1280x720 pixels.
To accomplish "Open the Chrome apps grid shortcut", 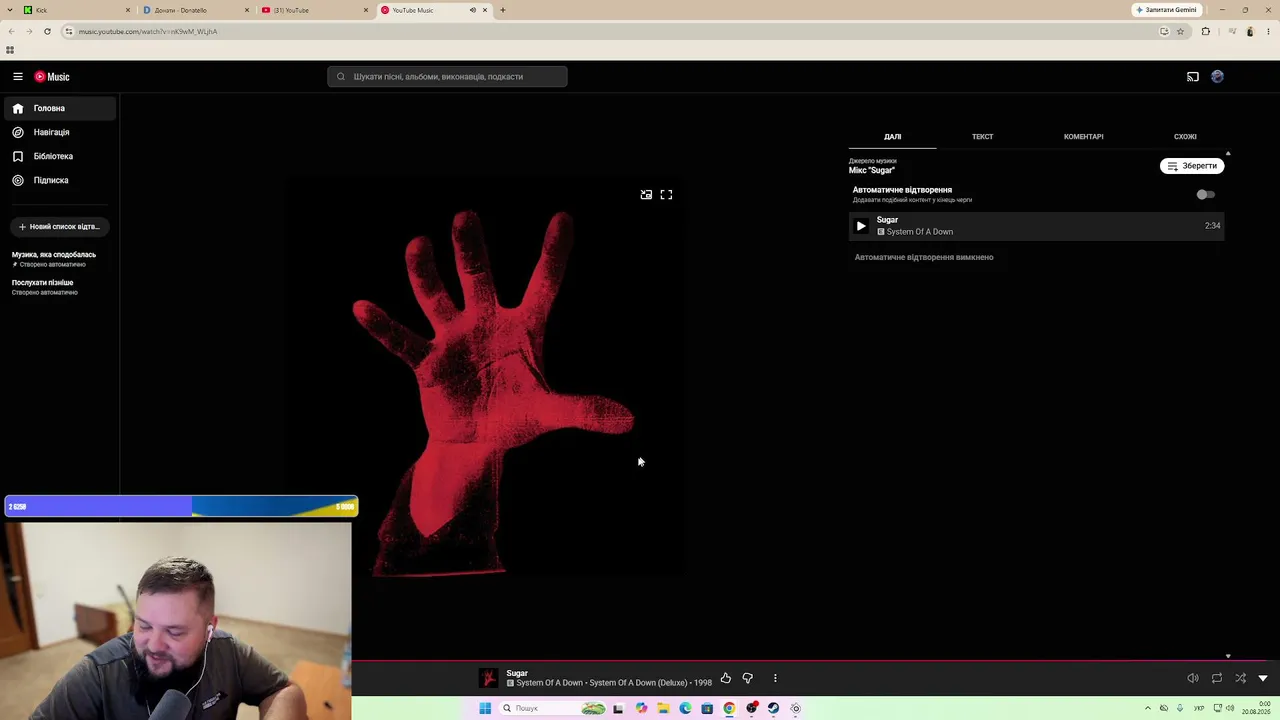I will pyautogui.click(x=10, y=50).
